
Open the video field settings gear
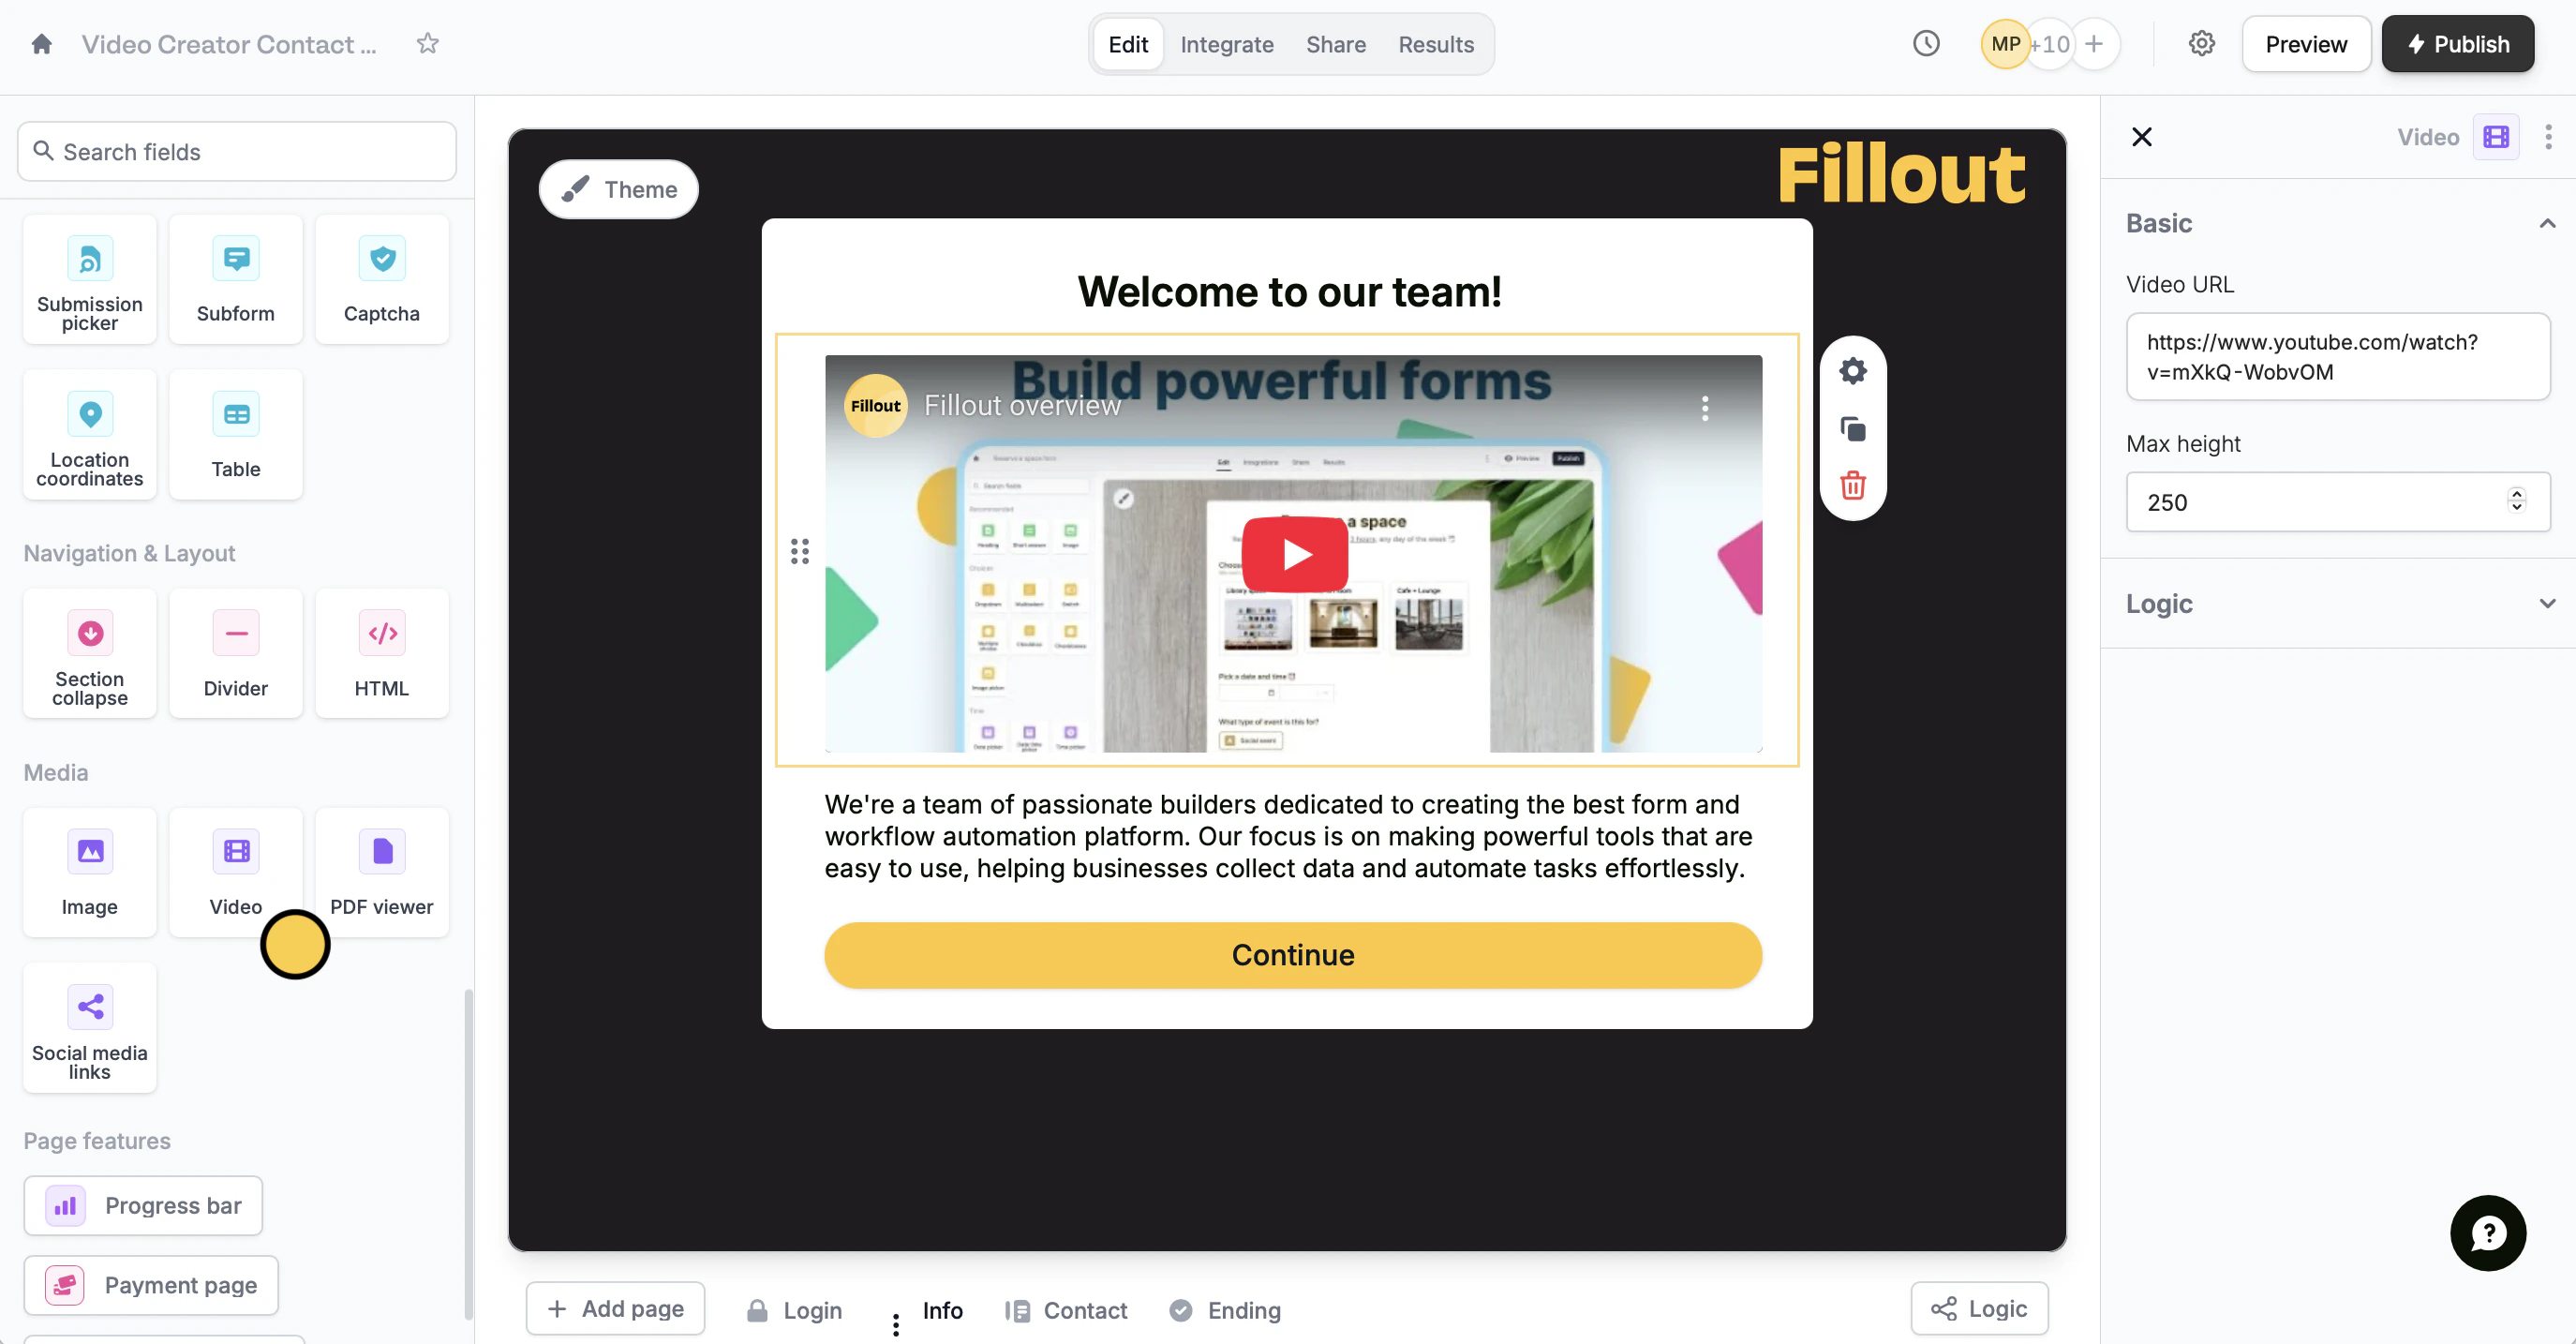[x=1852, y=371]
